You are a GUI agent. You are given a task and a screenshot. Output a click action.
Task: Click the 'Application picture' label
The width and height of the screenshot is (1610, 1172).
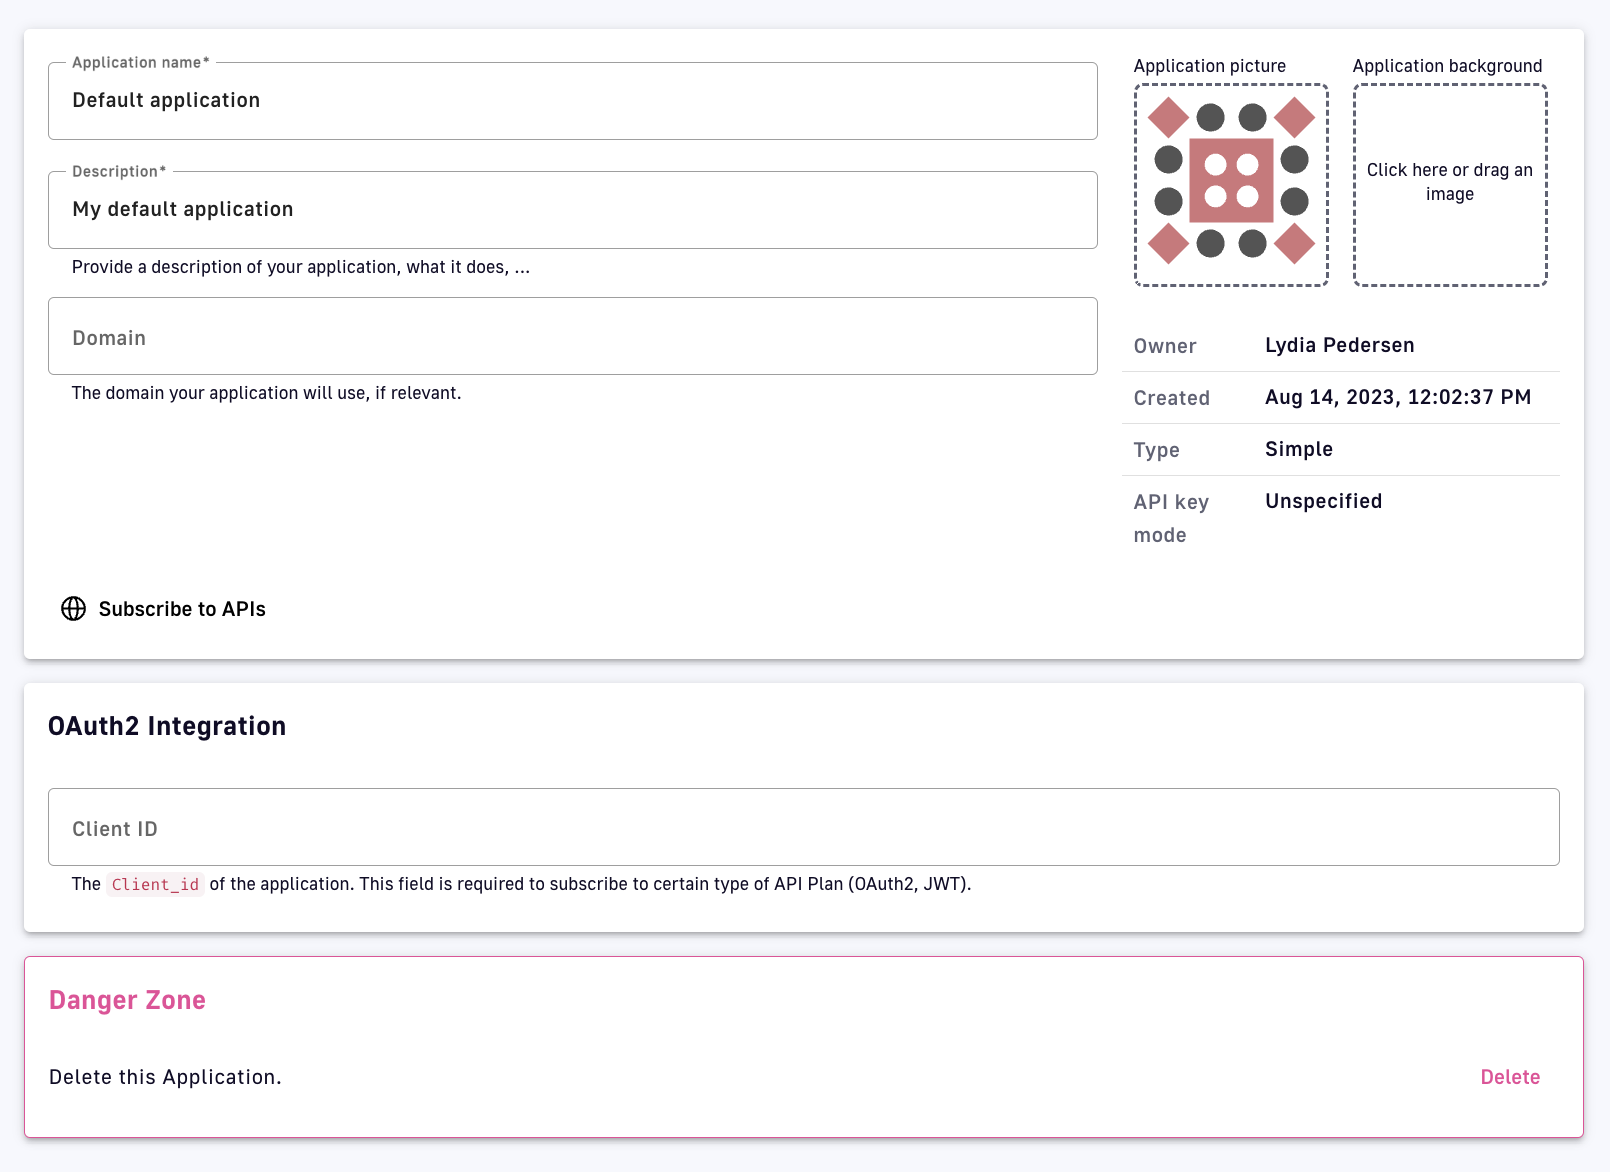(1209, 66)
